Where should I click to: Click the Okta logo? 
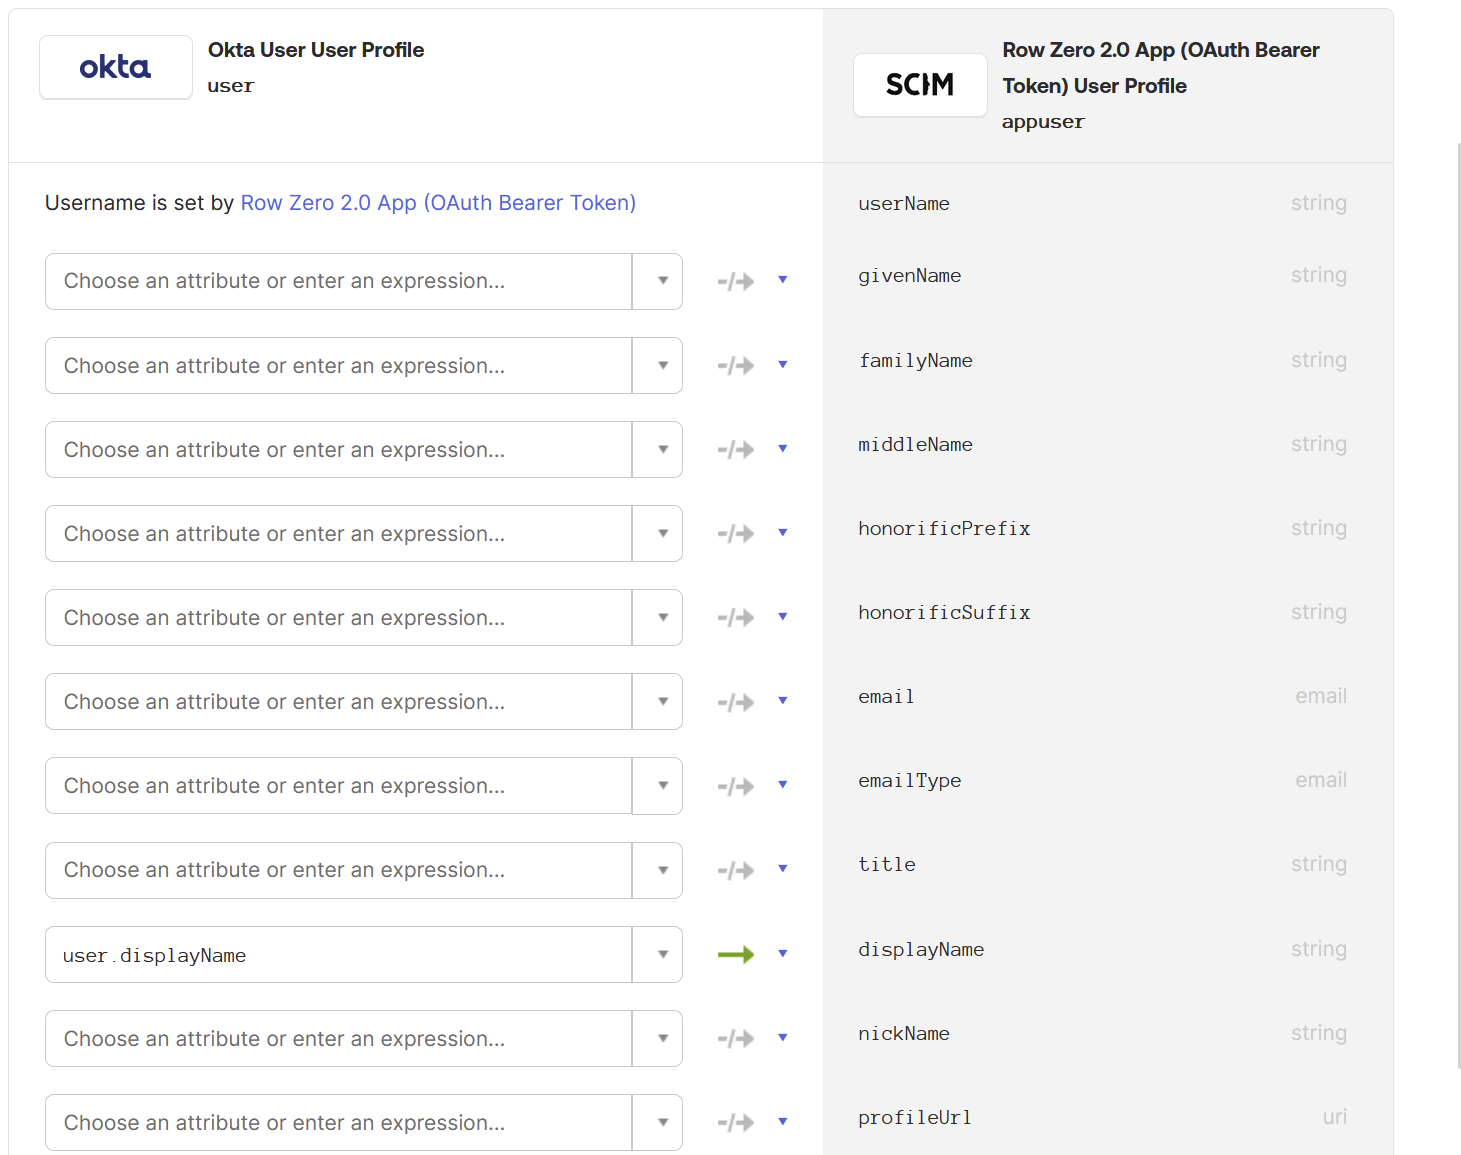coord(115,67)
